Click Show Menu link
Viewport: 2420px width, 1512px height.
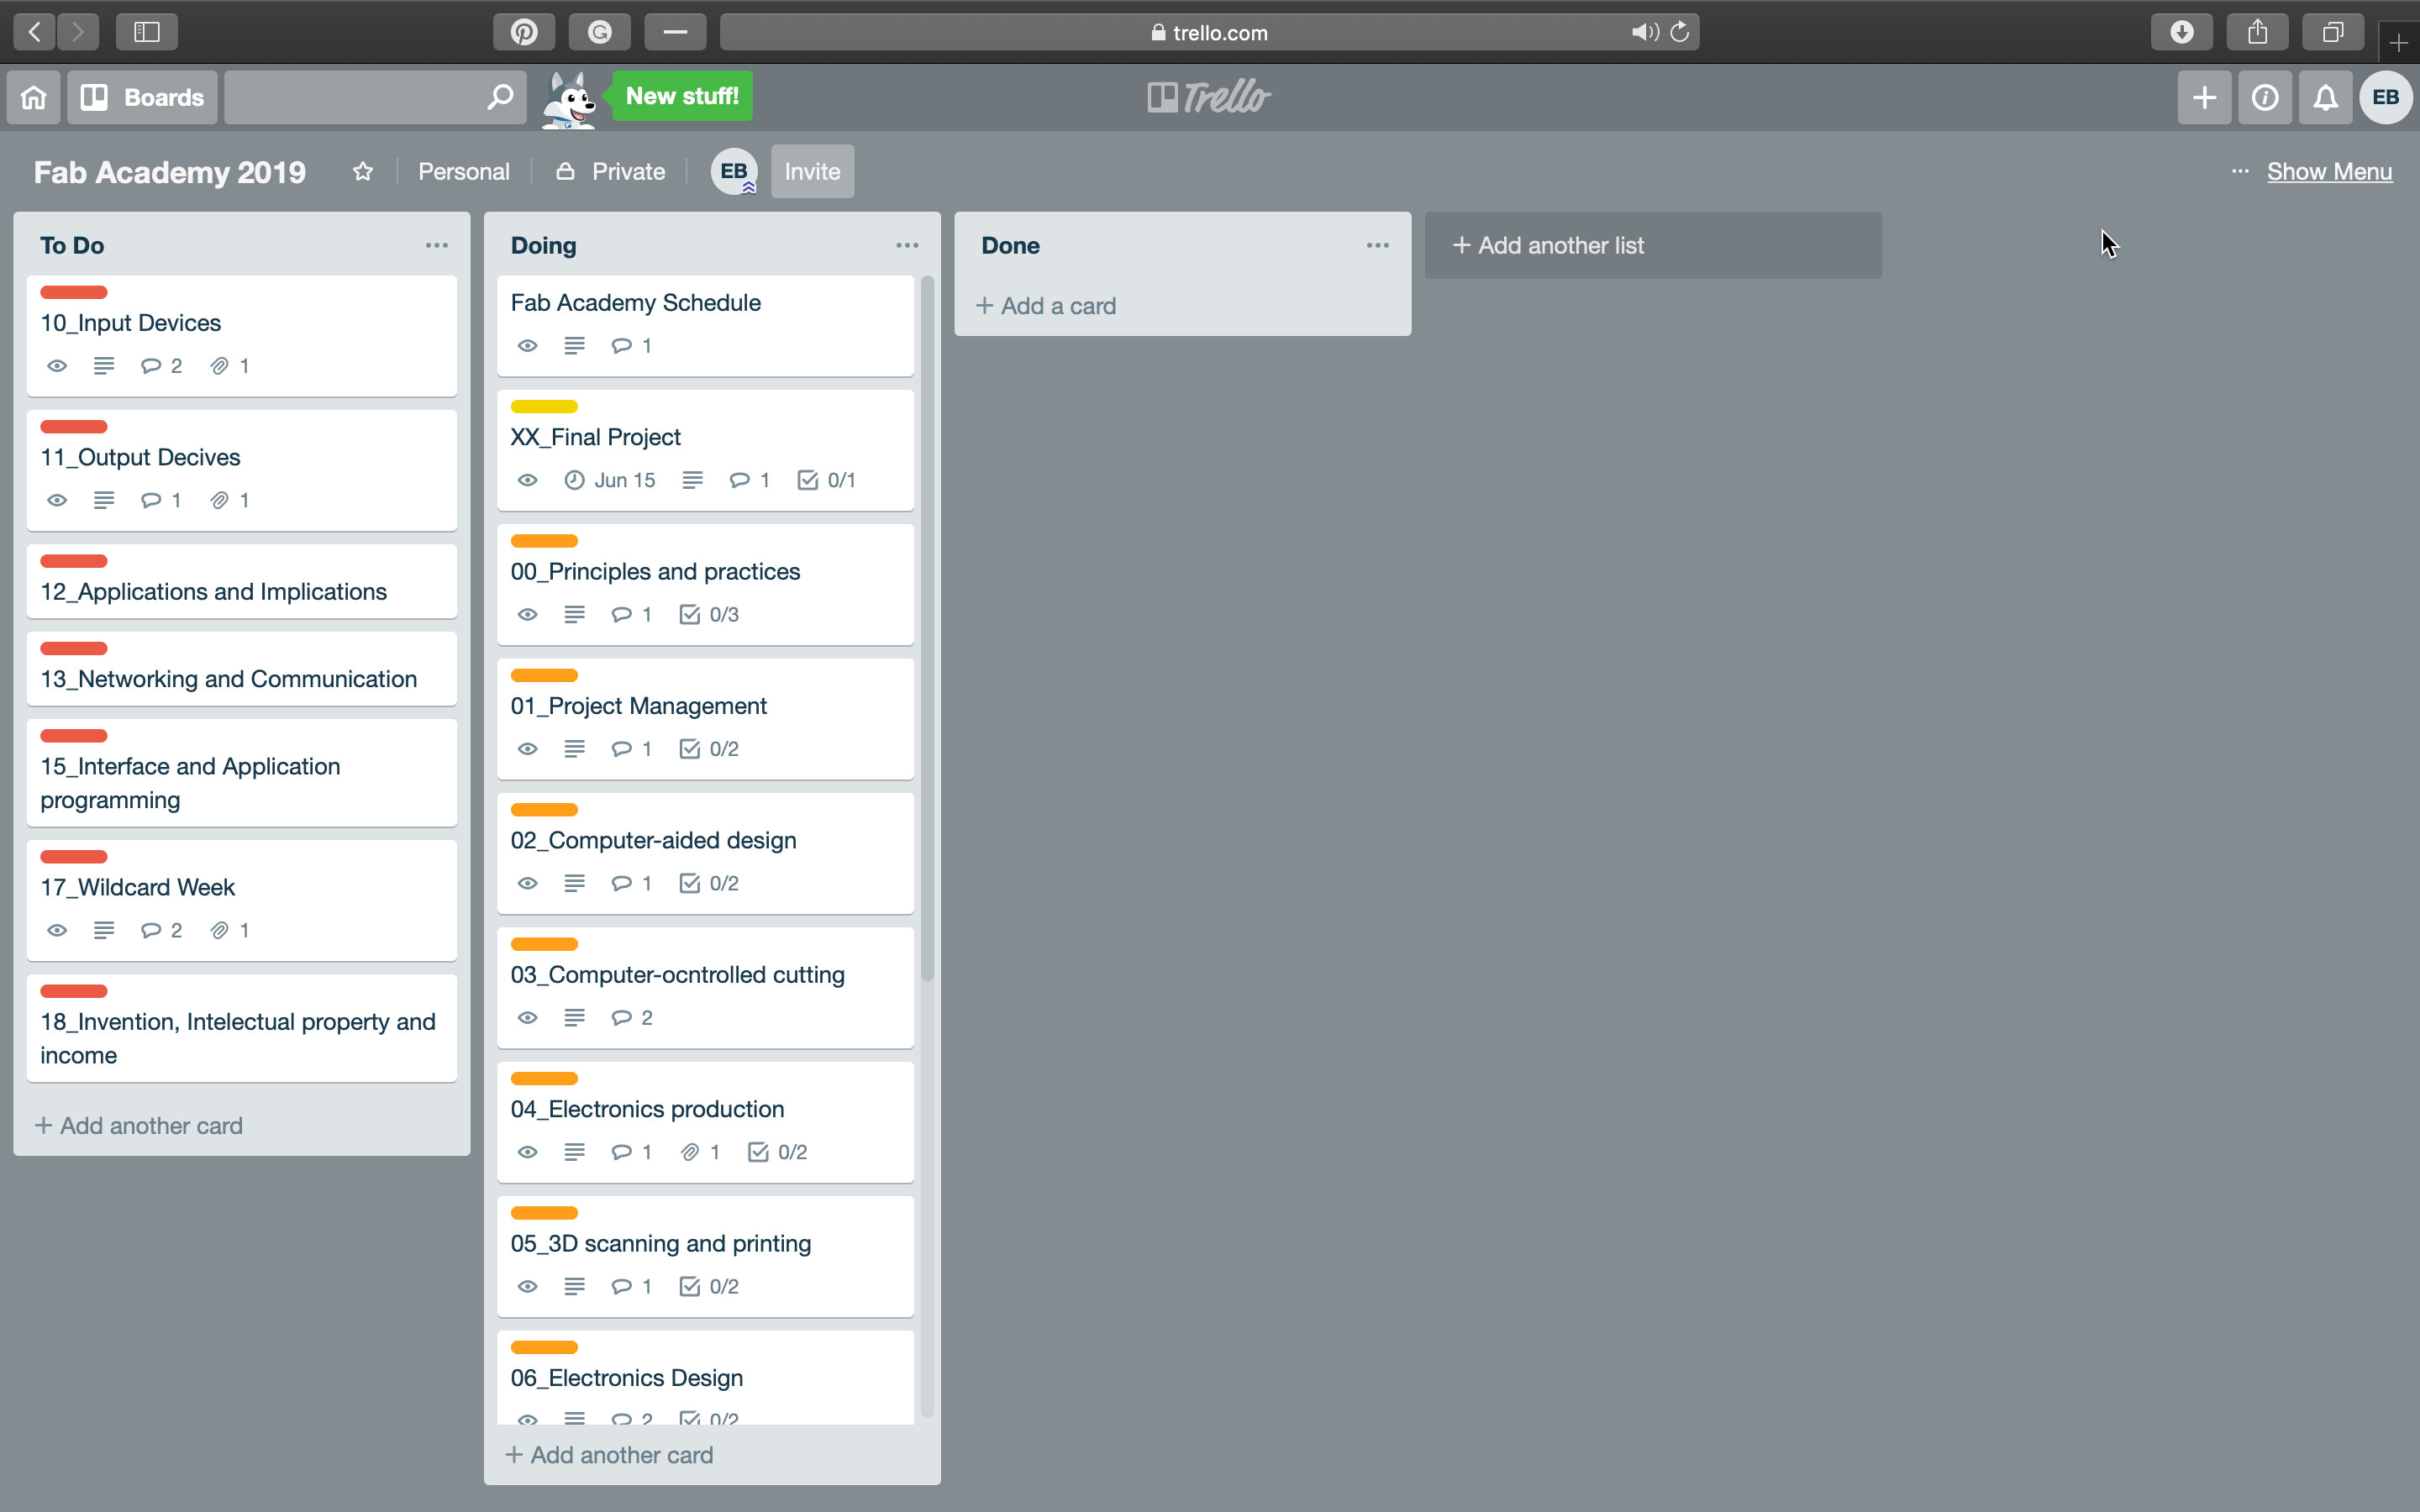tap(2329, 172)
